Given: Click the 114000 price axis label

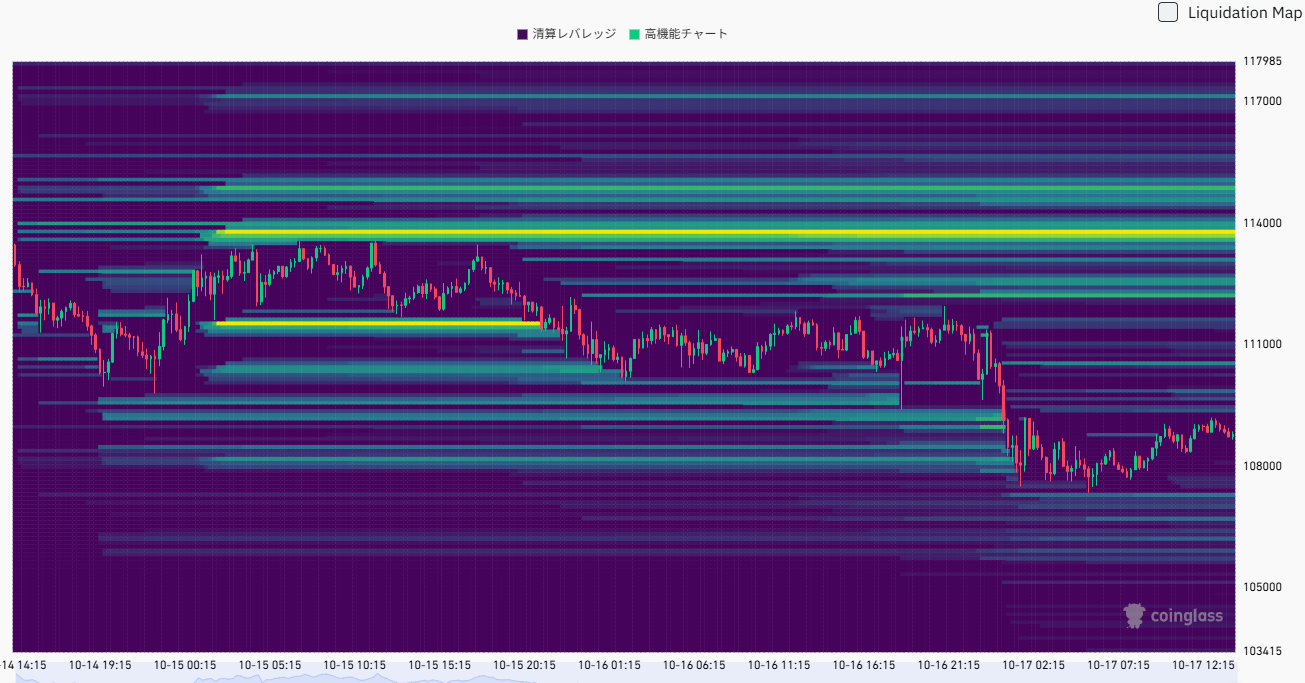Looking at the screenshot, I should (1262, 223).
